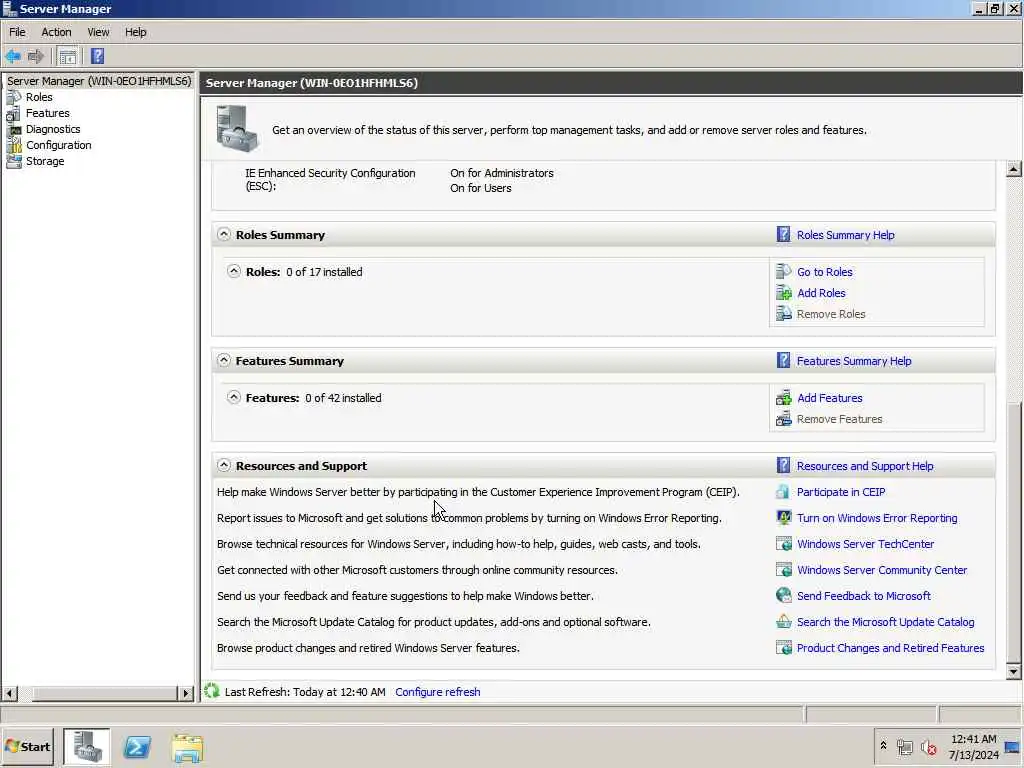
Task: Open the Resources and Support Help link
Action: [x=865, y=466]
